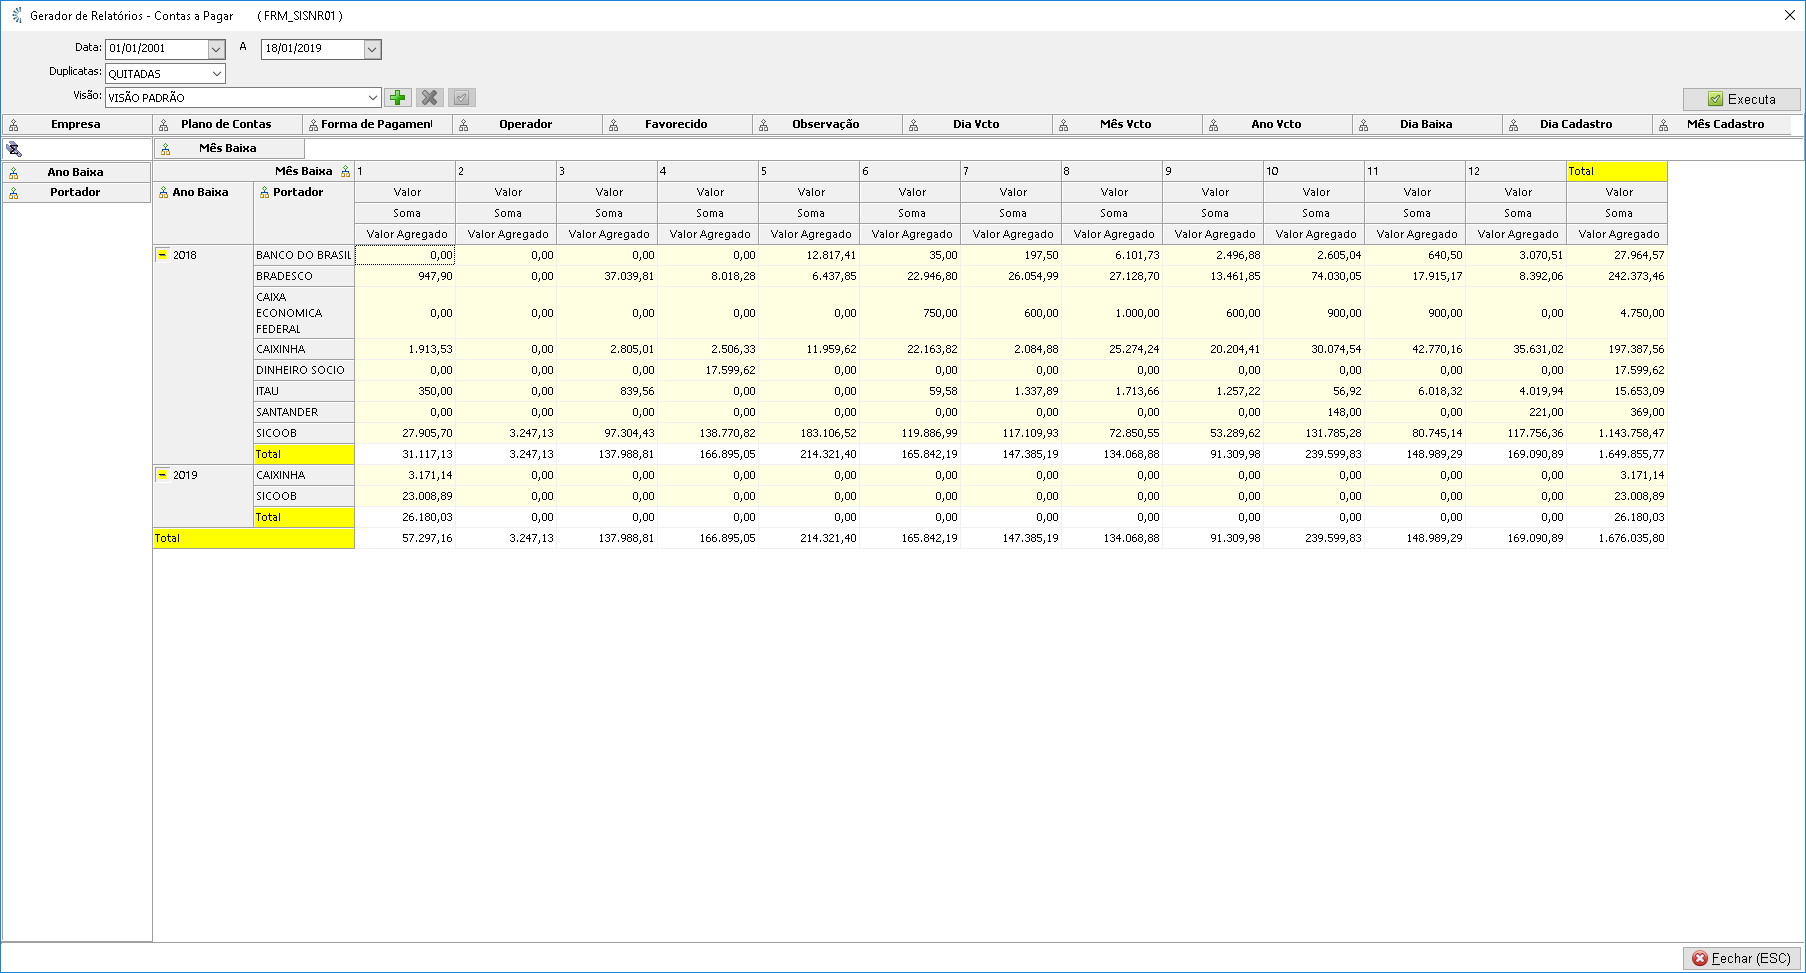Click the Observação field icon
Image resolution: width=1806 pixels, height=973 pixels.
(764, 125)
